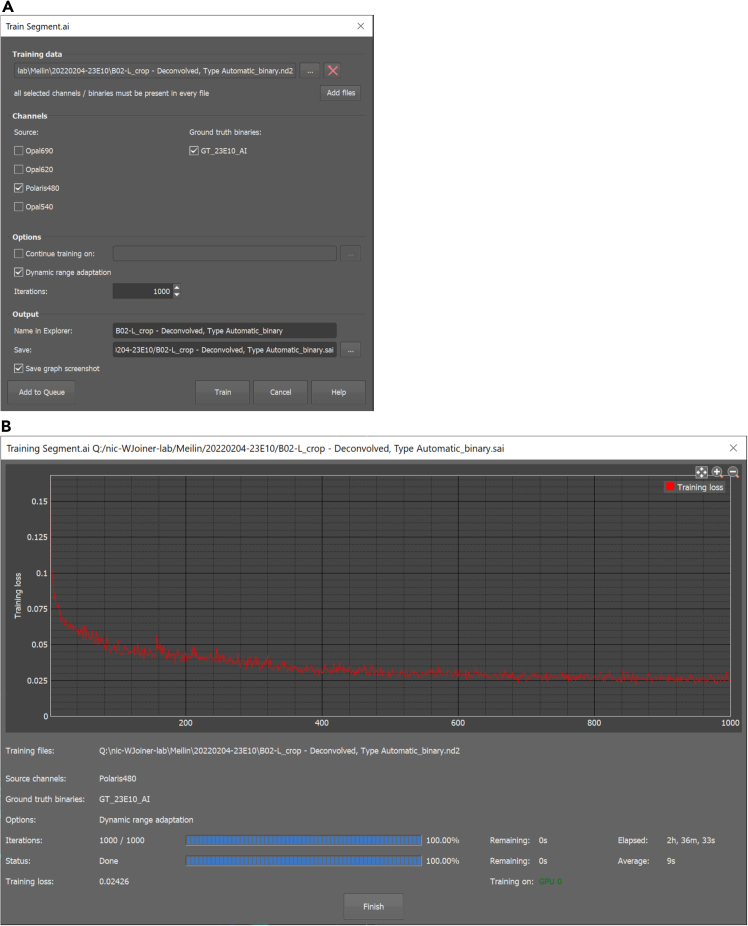Image resolution: width=748 pixels, height=926 pixels.
Task: Close the Training Segment.ai window
Action: 733,448
